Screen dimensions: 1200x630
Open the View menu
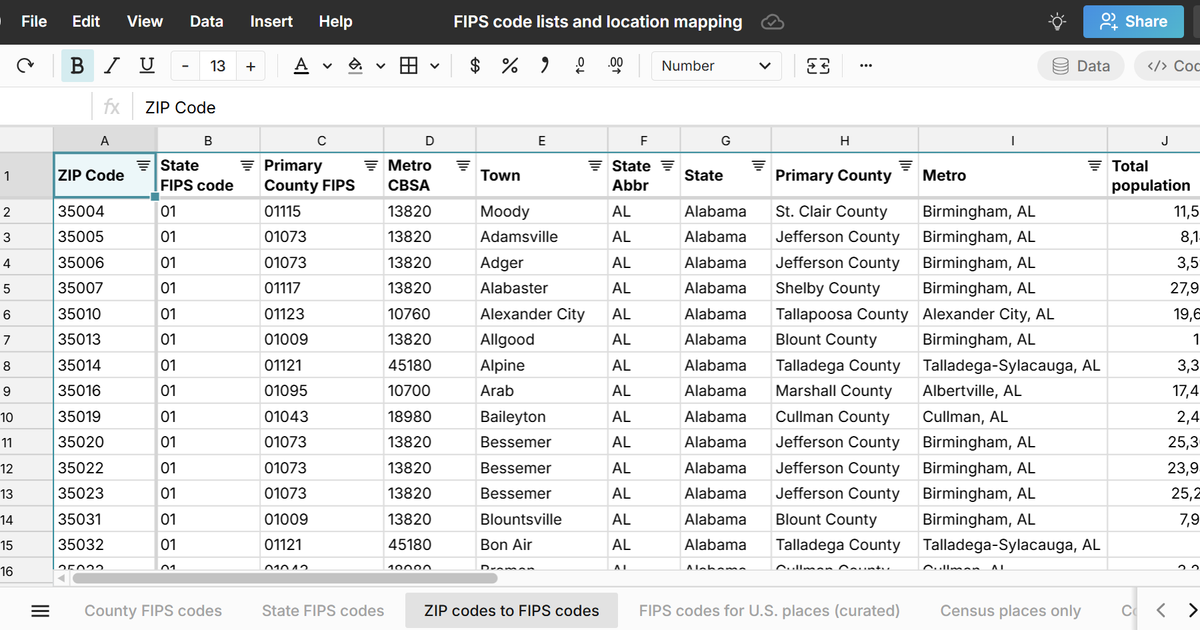pyautogui.click(x=145, y=21)
